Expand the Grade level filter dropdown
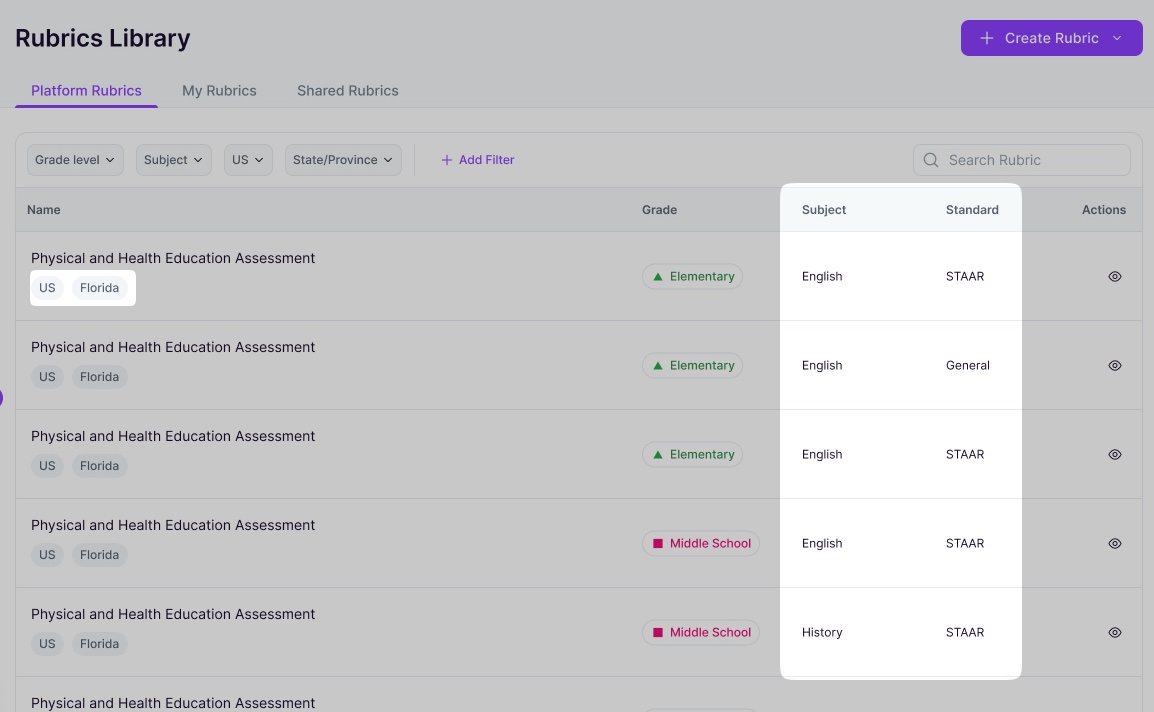This screenshot has height=712, width=1154. 75,160
